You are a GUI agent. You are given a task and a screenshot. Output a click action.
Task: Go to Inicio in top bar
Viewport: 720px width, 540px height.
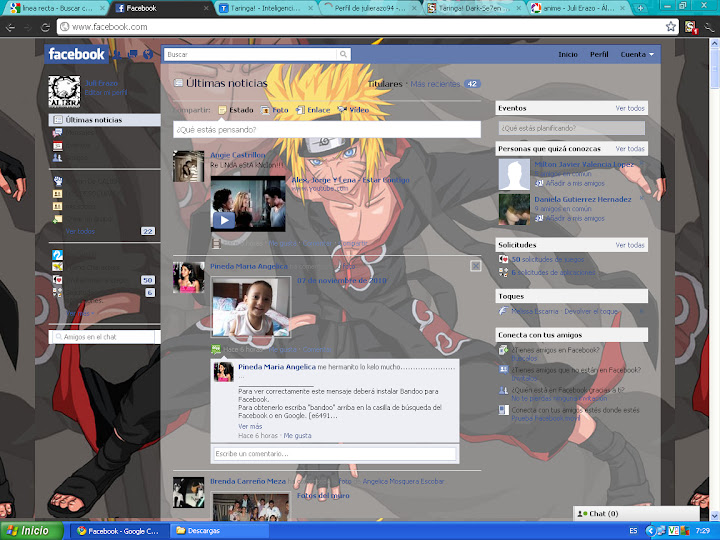click(568, 54)
